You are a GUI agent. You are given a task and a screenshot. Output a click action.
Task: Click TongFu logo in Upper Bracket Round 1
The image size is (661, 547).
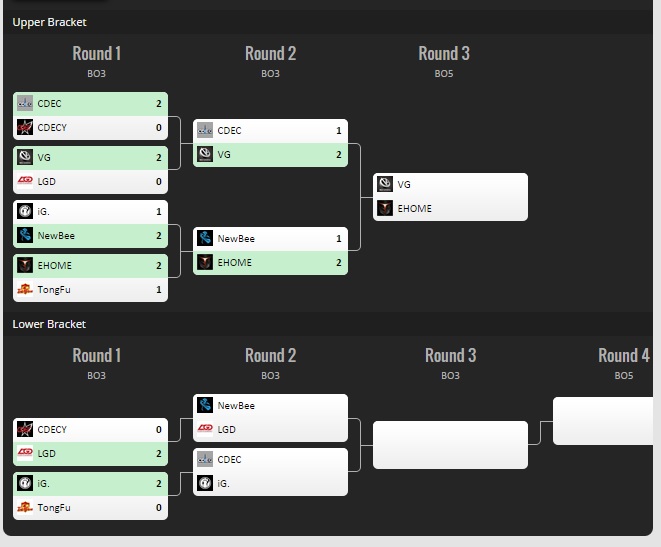[x=25, y=289]
